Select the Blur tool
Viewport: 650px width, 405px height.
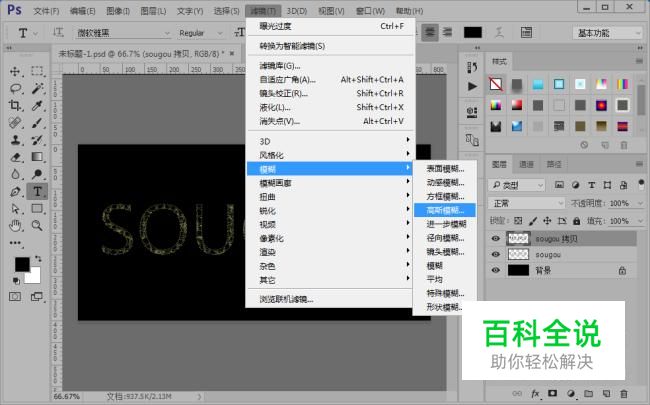pos(15,174)
